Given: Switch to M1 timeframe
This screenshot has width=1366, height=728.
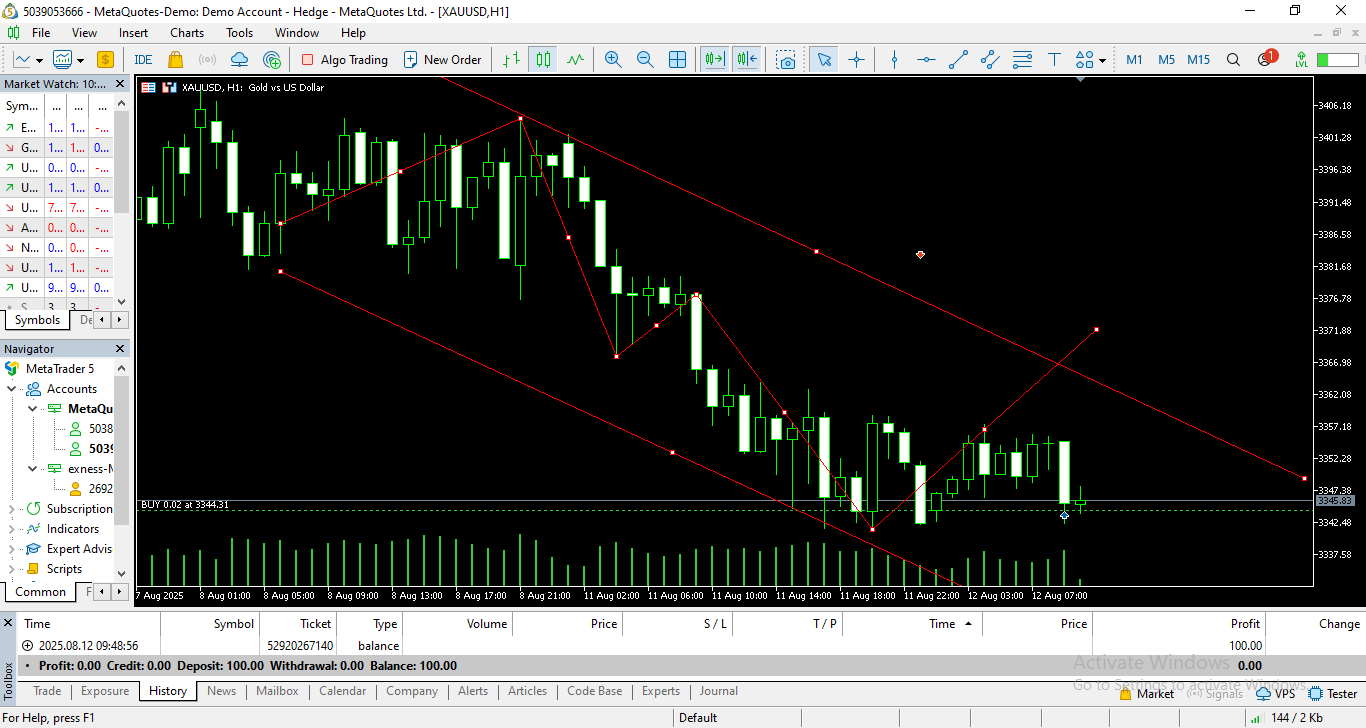Looking at the screenshot, I should pyautogui.click(x=1134, y=60).
